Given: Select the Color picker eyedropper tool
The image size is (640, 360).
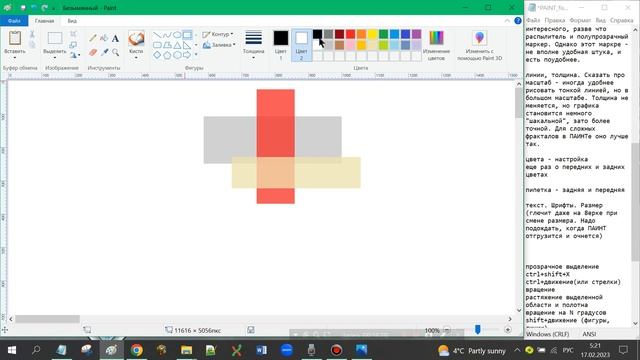Looking at the screenshot, I should tap(104, 52).
